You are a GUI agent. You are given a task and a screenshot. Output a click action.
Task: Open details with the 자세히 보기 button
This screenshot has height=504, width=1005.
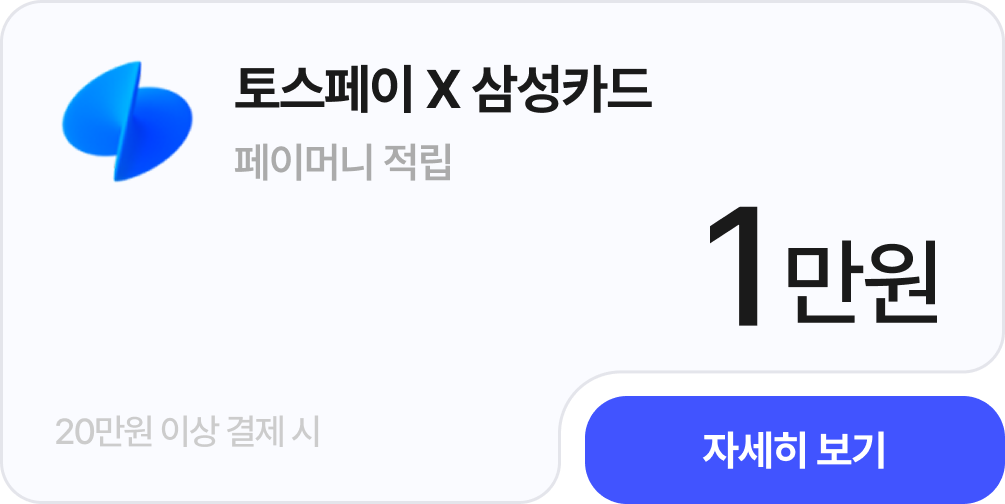click(795, 450)
